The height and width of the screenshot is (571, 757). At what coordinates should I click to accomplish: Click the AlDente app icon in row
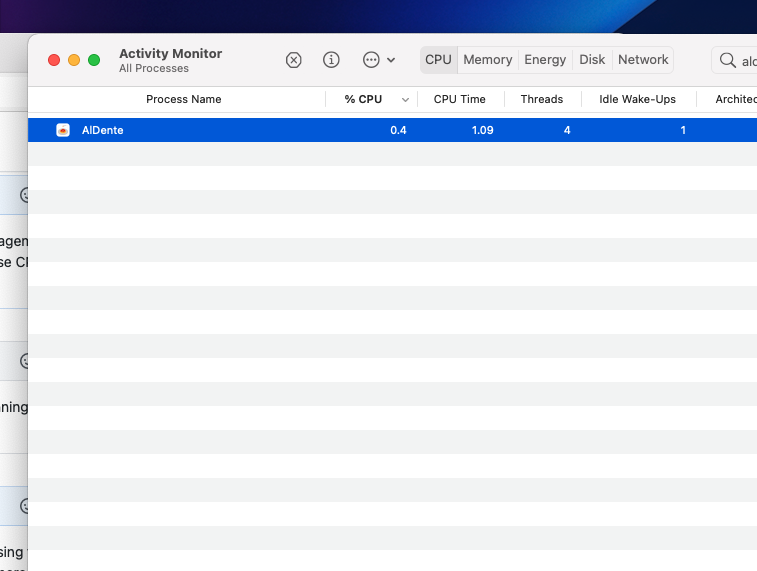tap(63, 130)
